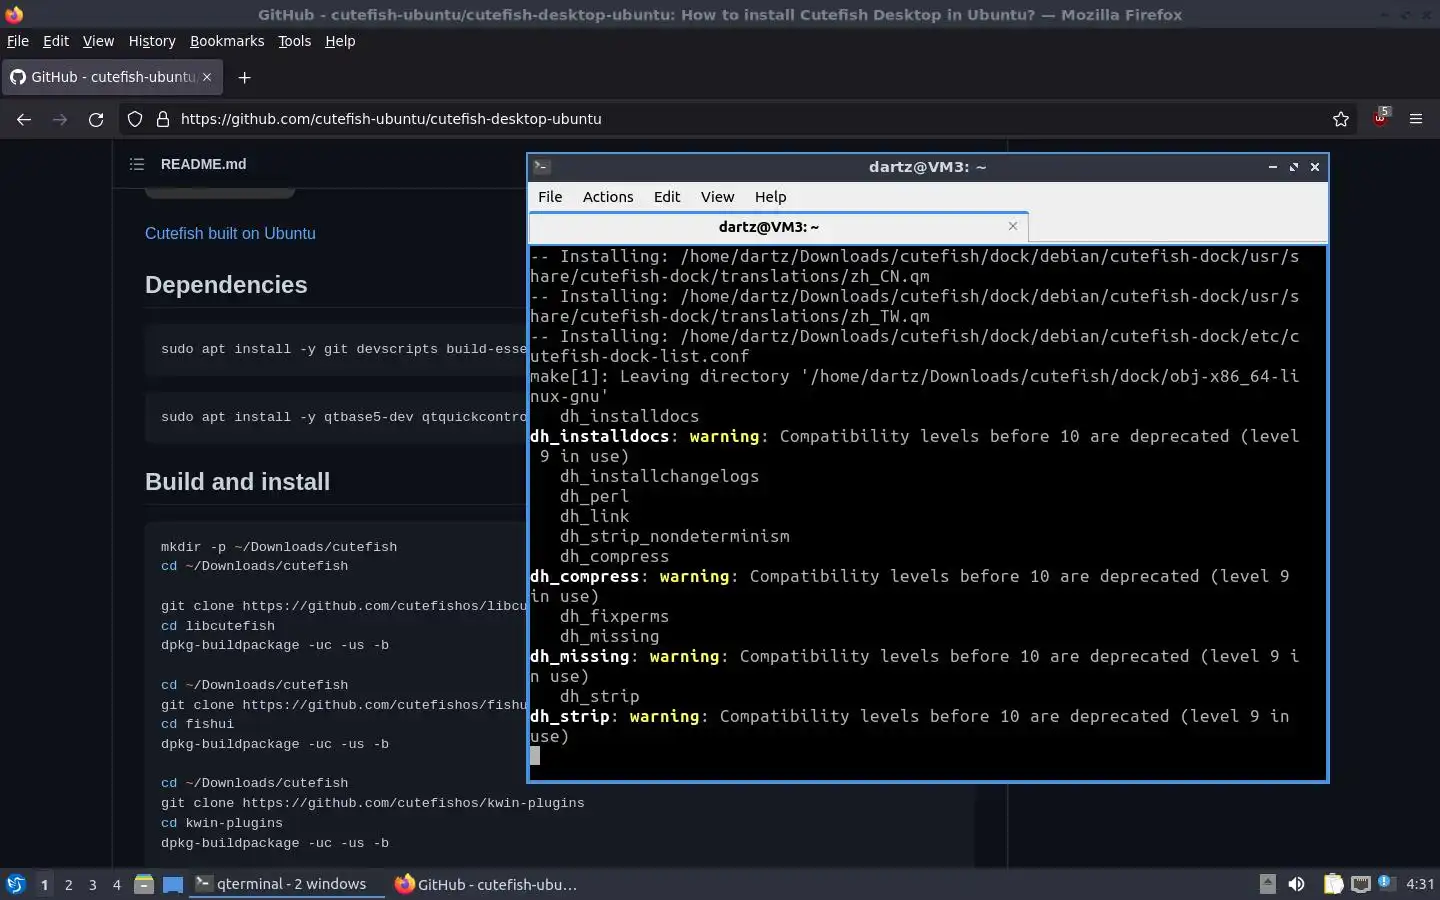The height and width of the screenshot is (900, 1440).
Task: Open terminal Help menu
Action: click(x=770, y=197)
